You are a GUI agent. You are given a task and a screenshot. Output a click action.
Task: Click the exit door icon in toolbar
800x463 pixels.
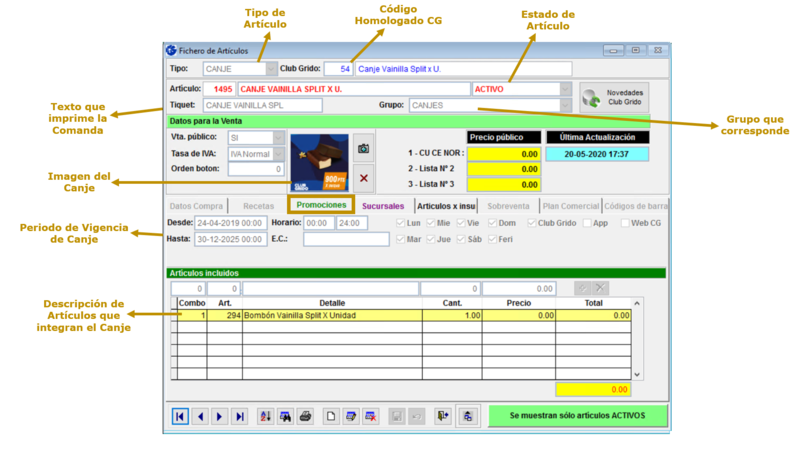pos(444,416)
